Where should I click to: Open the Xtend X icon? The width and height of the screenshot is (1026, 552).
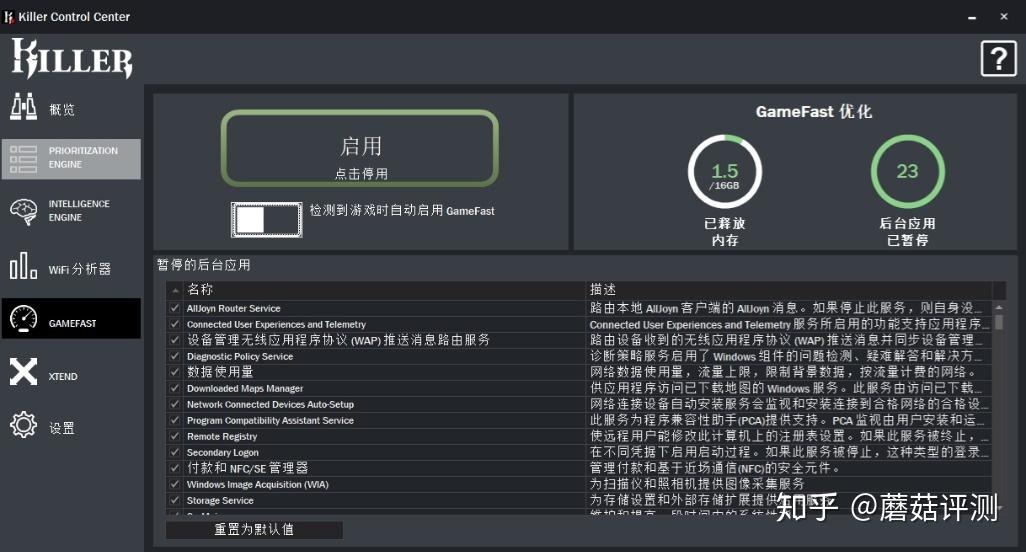[x=24, y=372]
